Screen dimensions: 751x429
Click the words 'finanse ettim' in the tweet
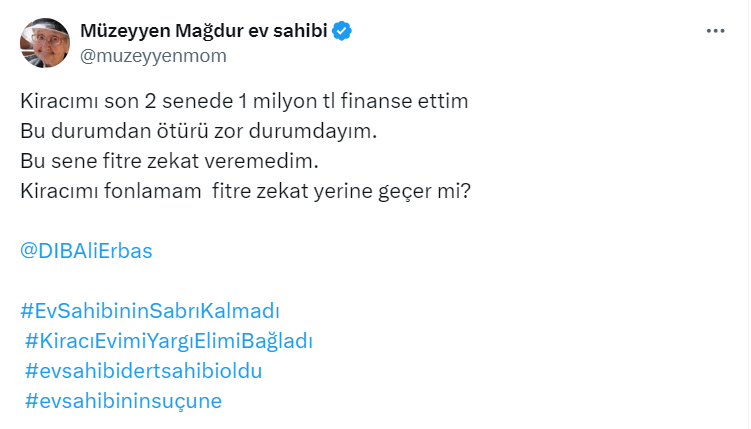pos(407,102)
